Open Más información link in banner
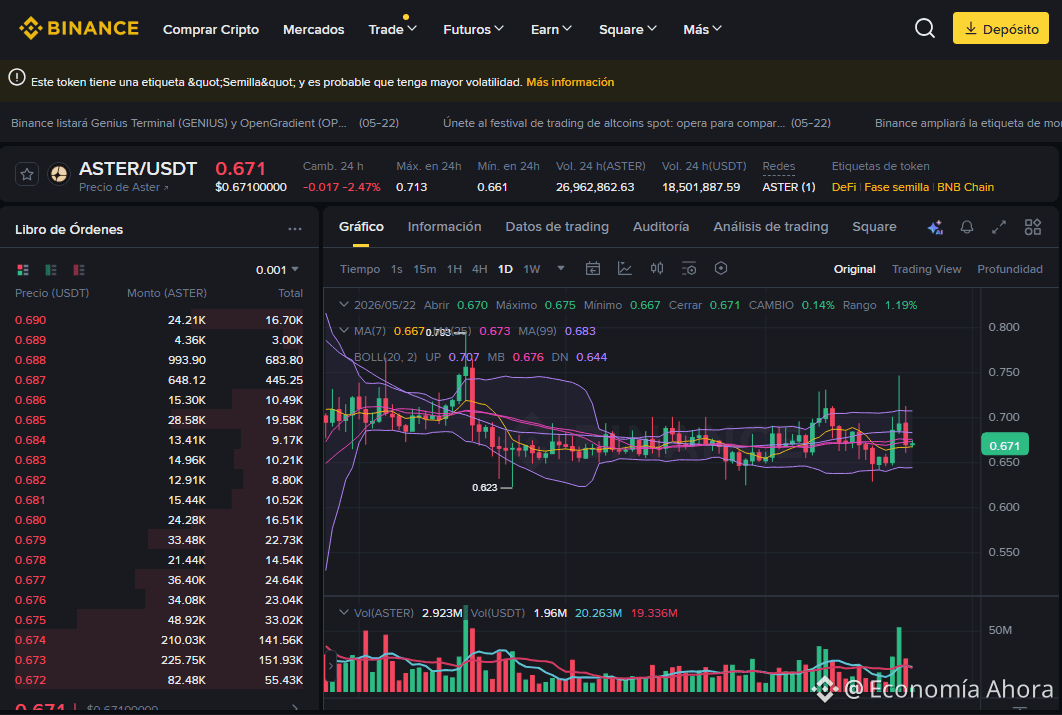Image resolution: width=1062 pixels, height=715 pixels. point(570,82)
